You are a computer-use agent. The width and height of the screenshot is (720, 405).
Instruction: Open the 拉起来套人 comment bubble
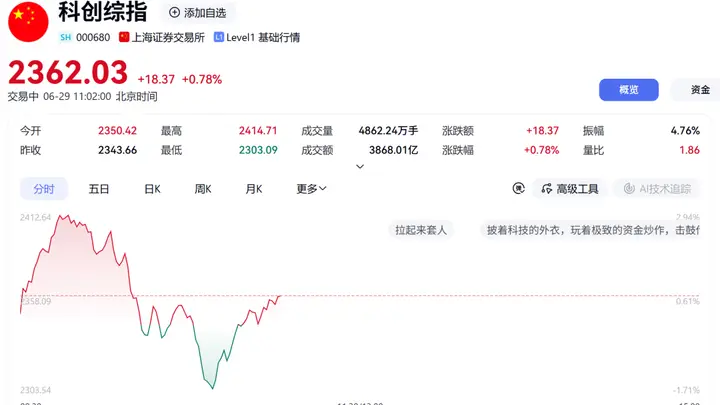point(421,230)
